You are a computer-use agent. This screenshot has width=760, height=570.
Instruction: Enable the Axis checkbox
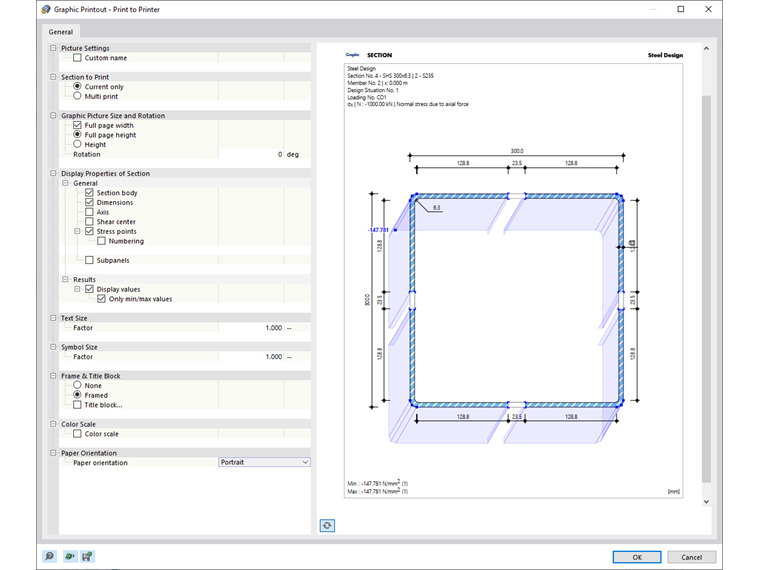click(x=89, y=212)
